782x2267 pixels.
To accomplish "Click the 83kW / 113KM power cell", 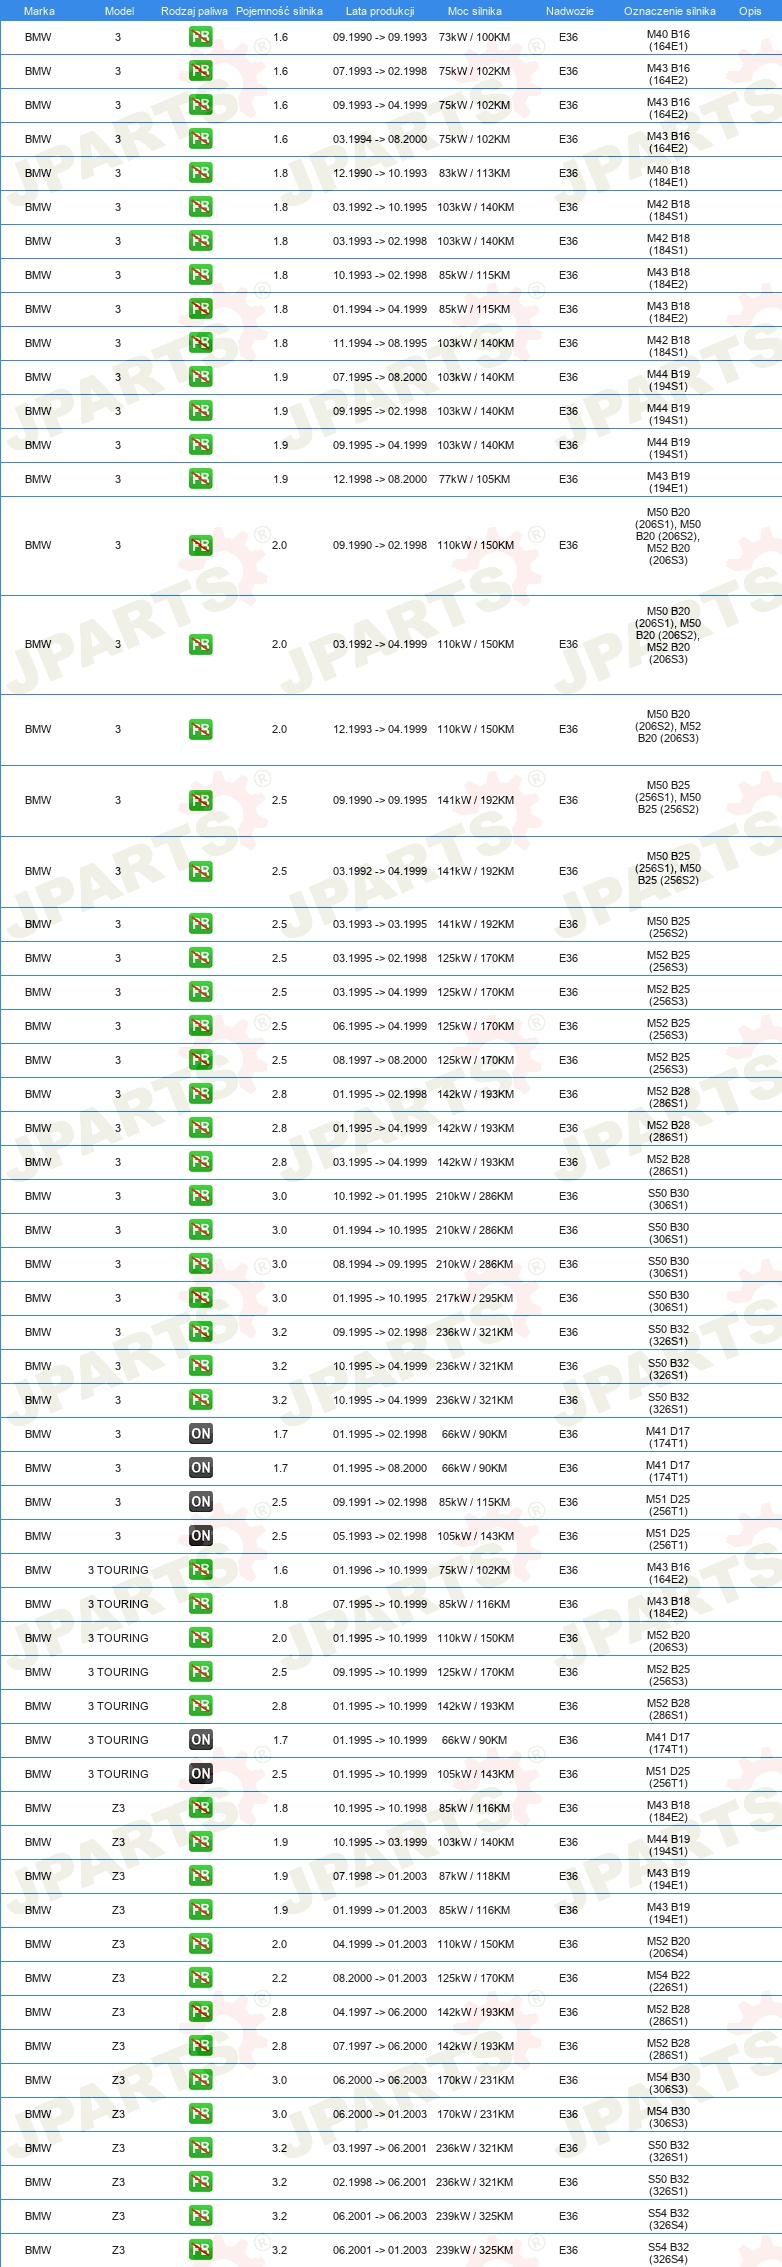I will coord(474,173).
